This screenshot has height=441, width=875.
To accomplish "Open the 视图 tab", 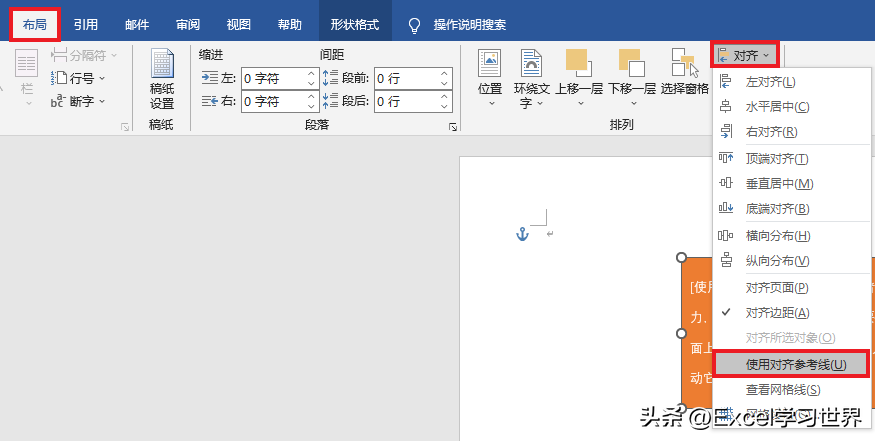I will pyautogui.click(x=238, y=25).
